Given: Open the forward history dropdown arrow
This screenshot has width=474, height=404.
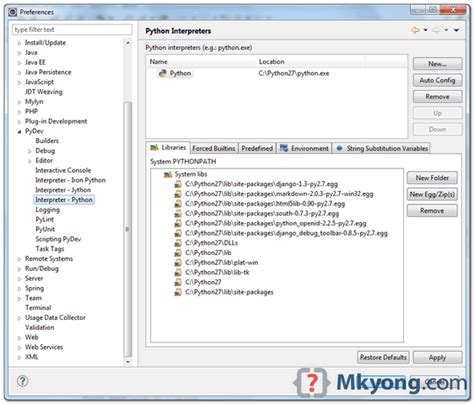Looking at the screenshot, I should 446,30.
